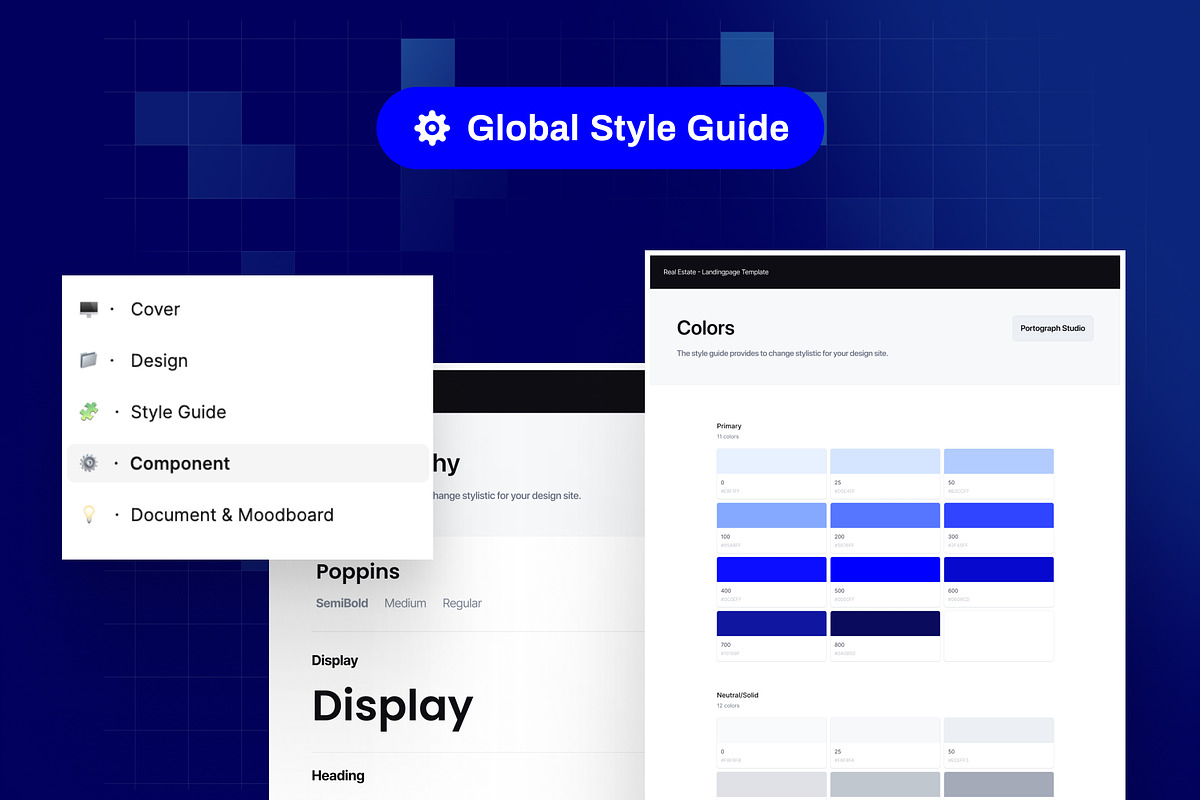Click the Neutral/Solid section label

click(738, 695)
